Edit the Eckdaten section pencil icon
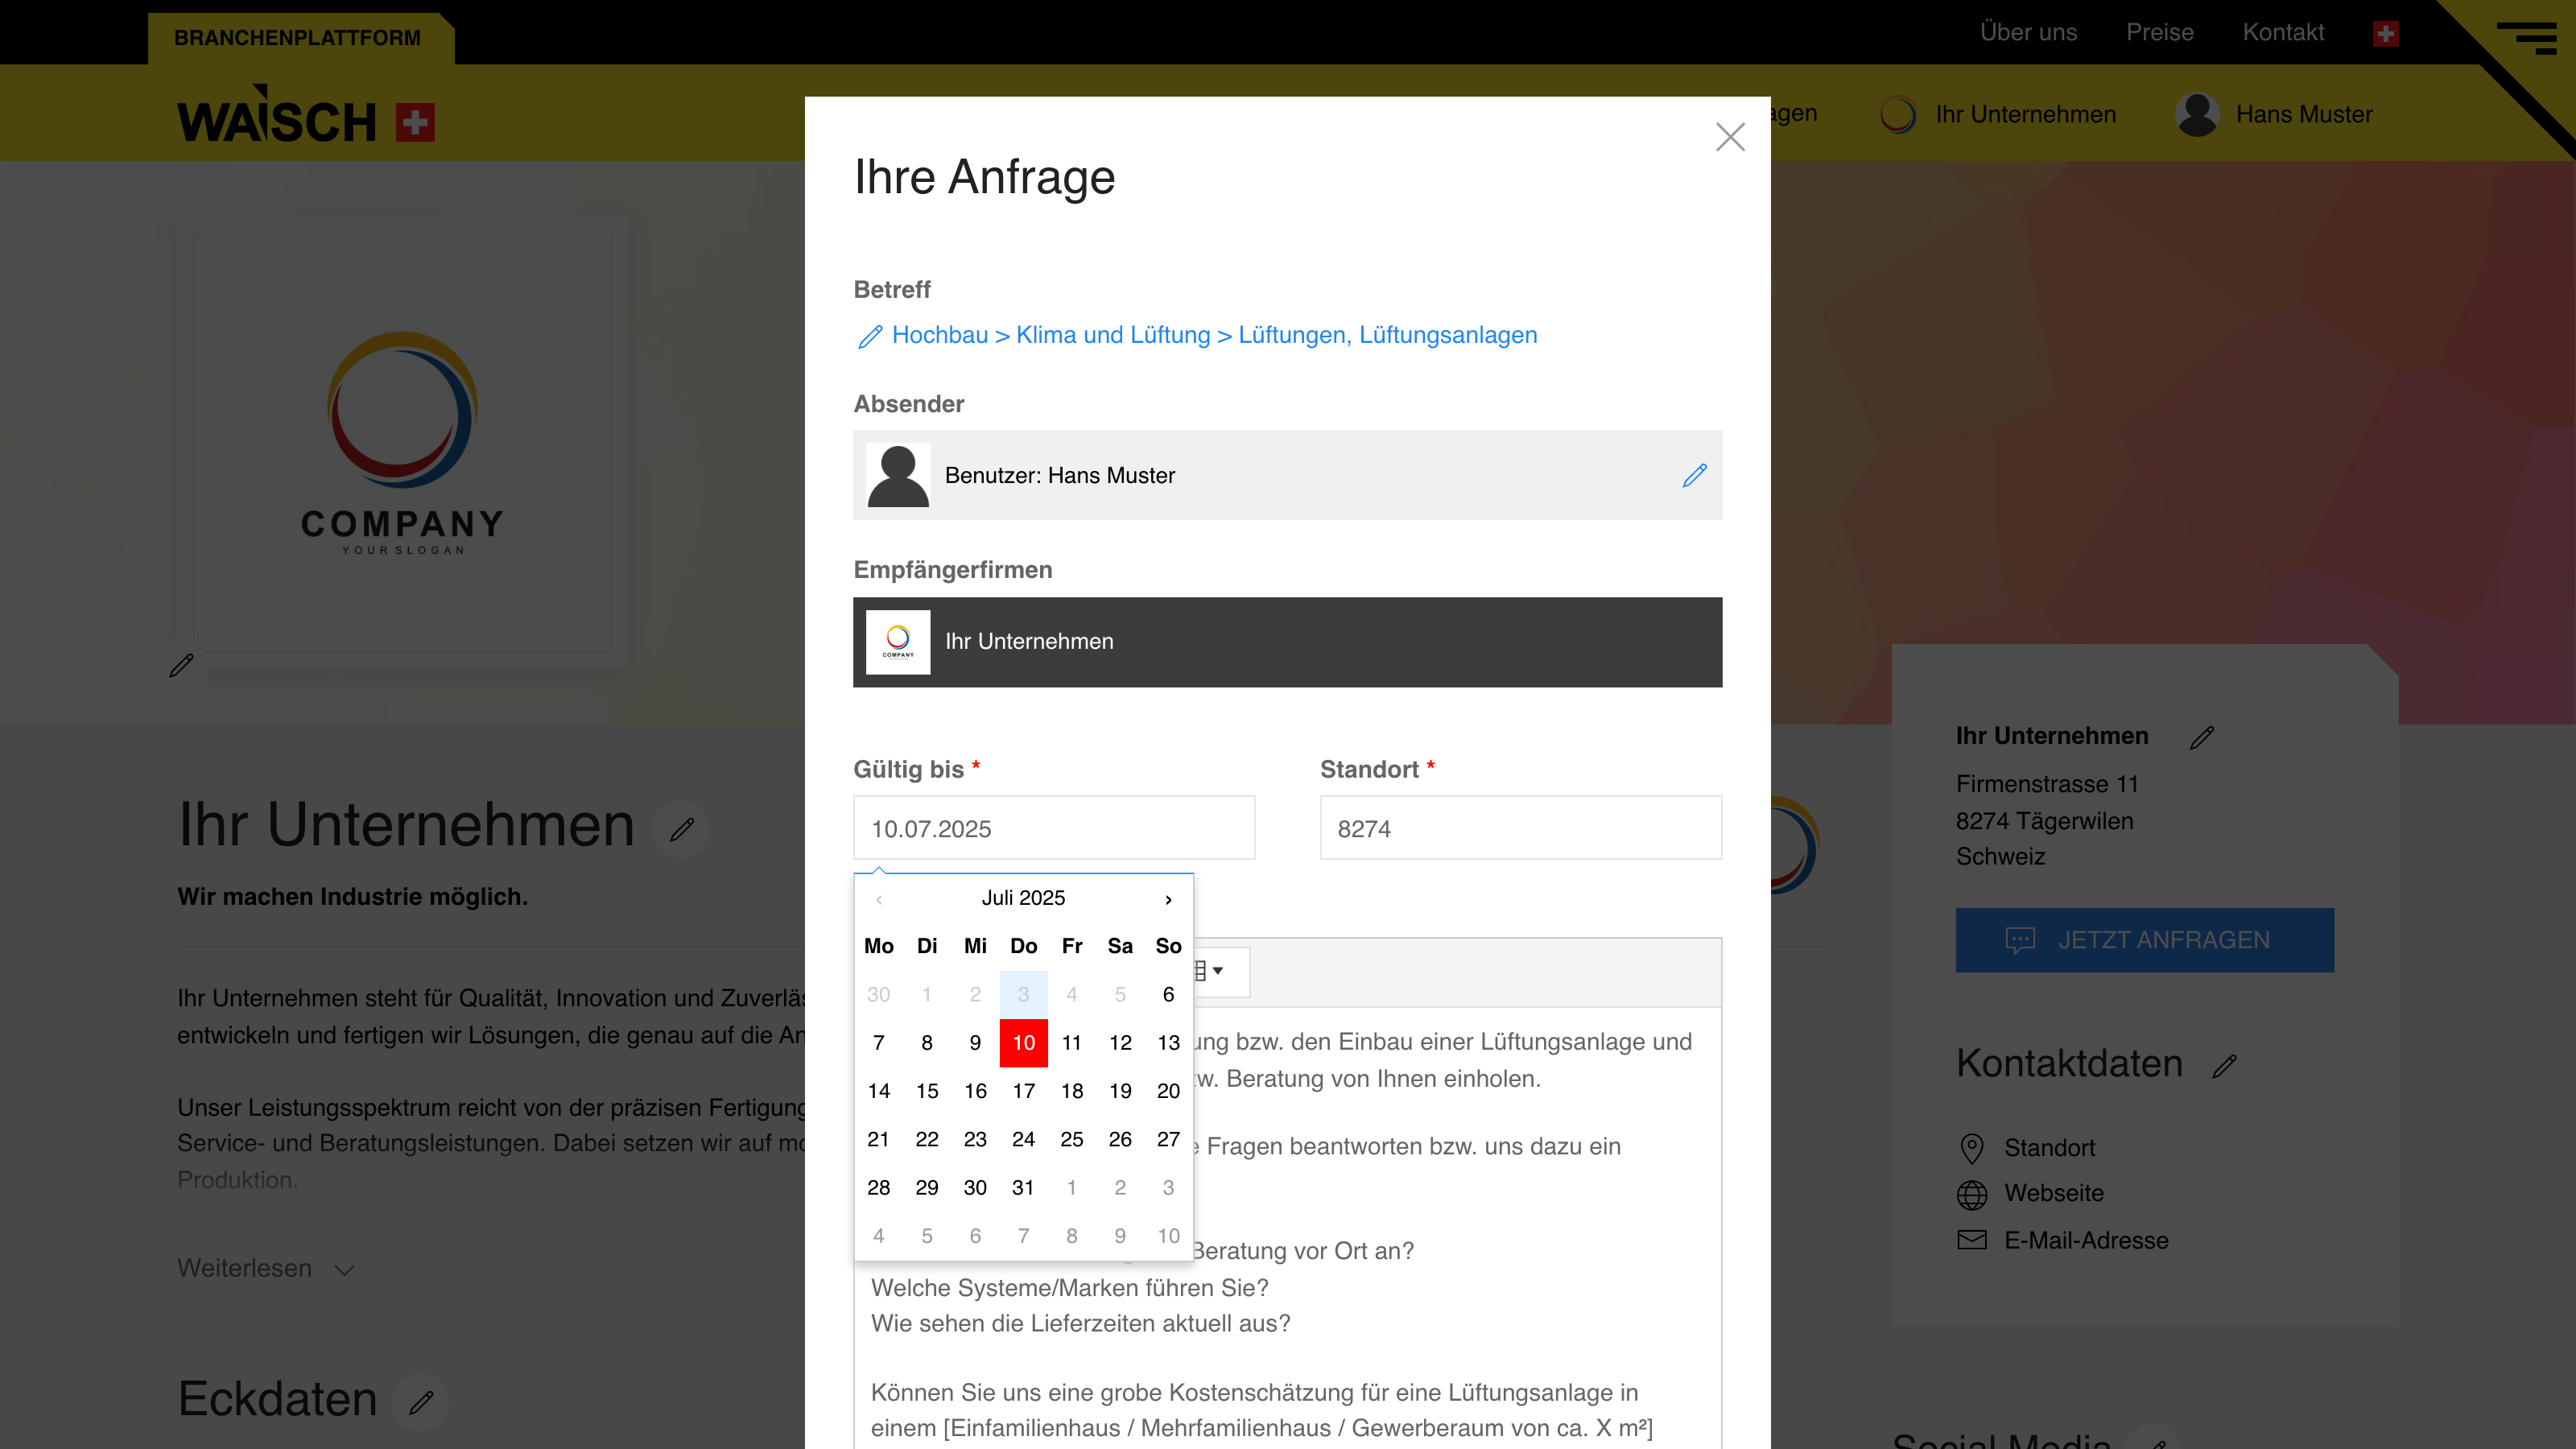Image resolution: width=2576 pixels, height=1449 pixels. tap(421, 1402)
